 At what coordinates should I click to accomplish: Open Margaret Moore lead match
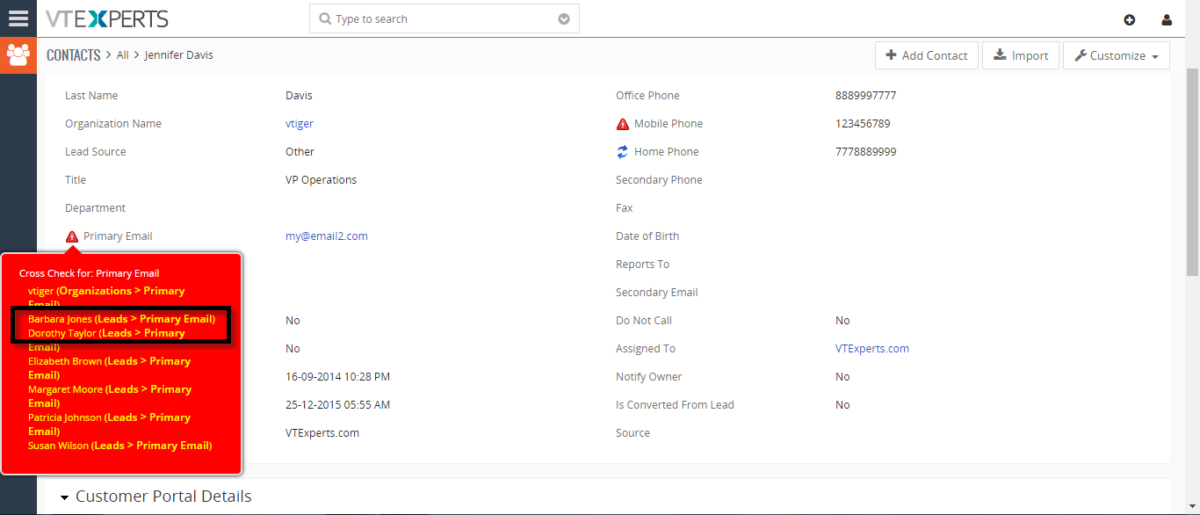[x=109, y=395]
